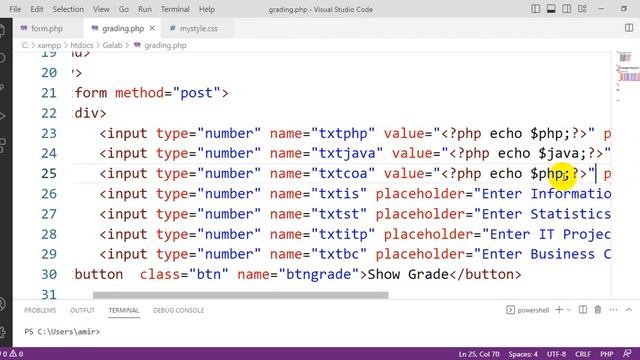
Task: Close the grading.php tab
Action: (152, 28)
